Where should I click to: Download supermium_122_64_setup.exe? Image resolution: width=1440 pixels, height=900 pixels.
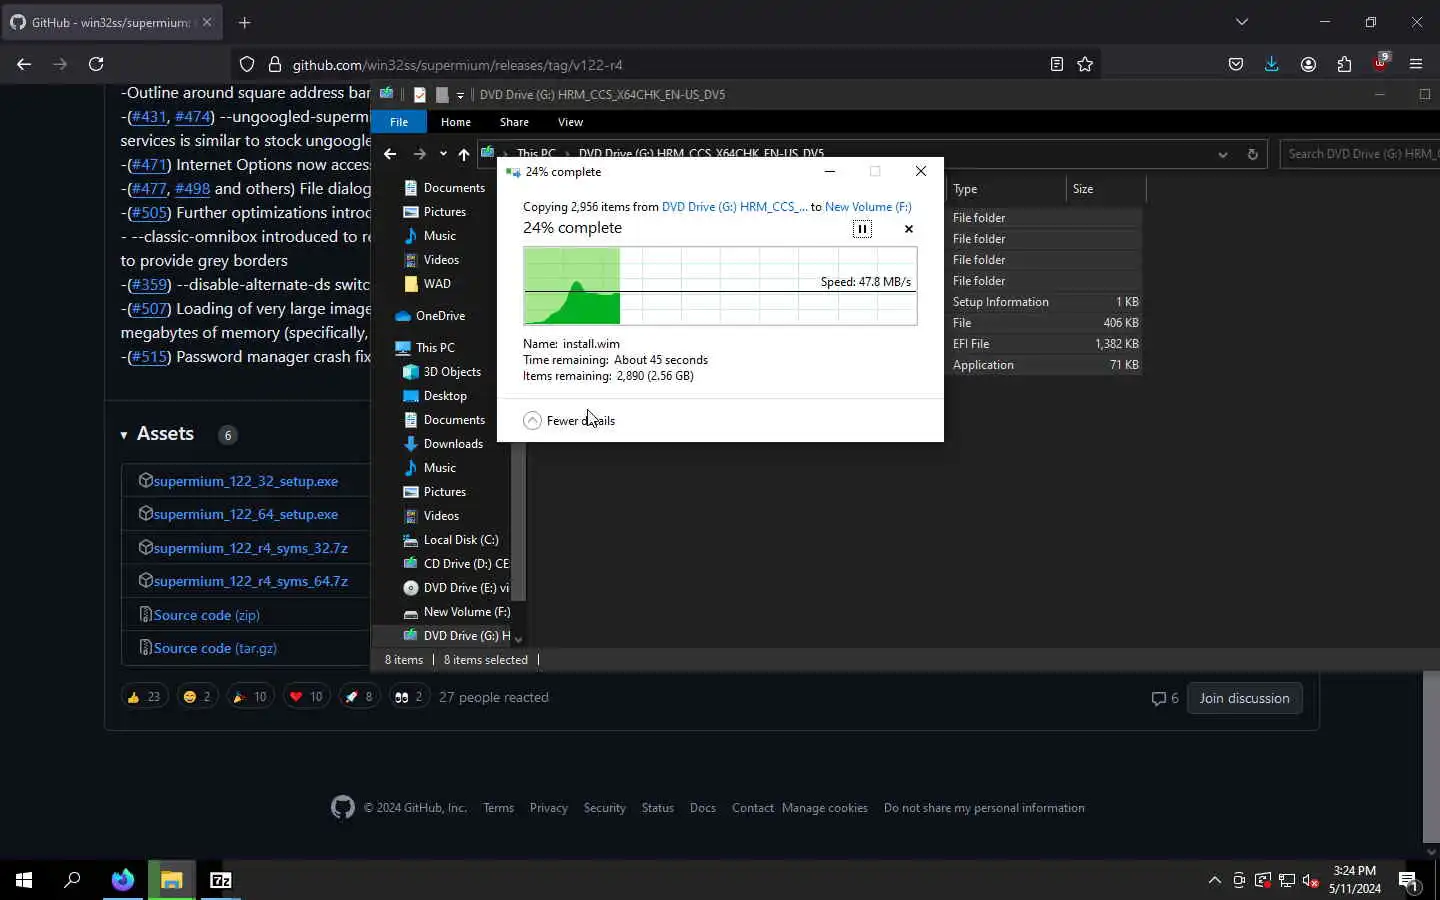point(246,514)
